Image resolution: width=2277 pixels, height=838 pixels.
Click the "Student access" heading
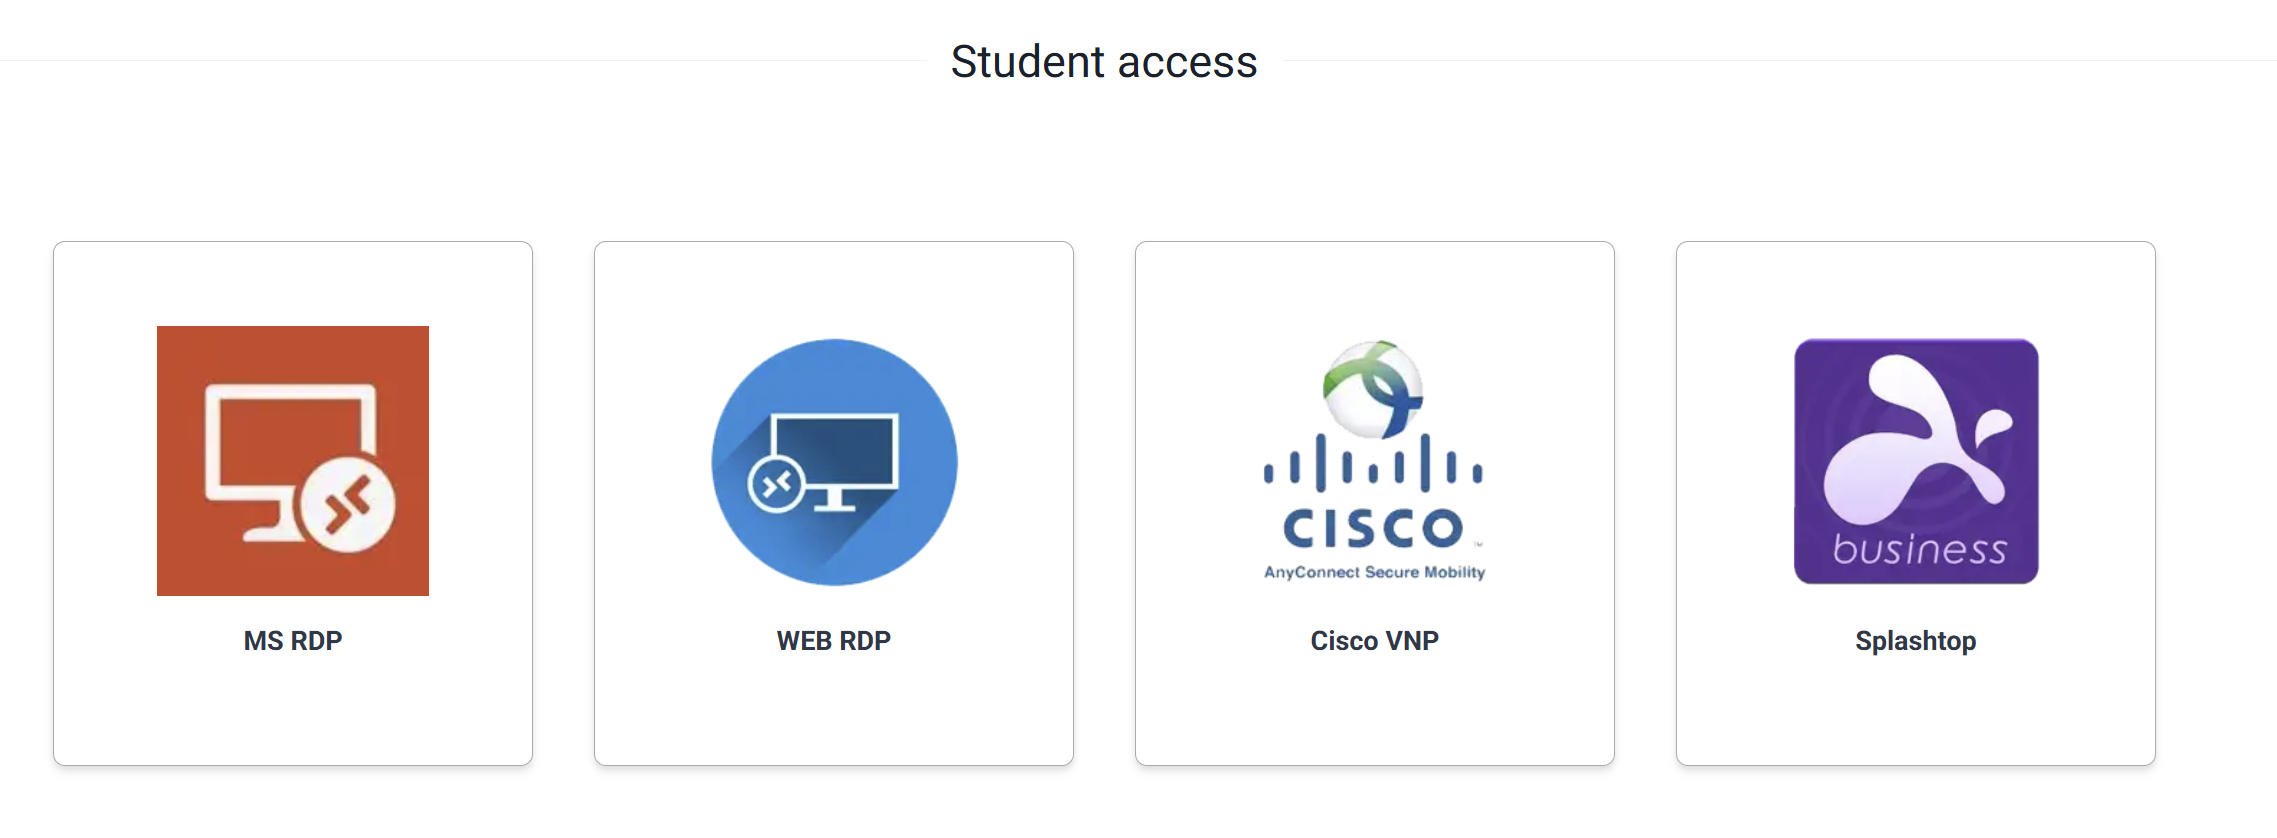click(x=1104, y=62)
